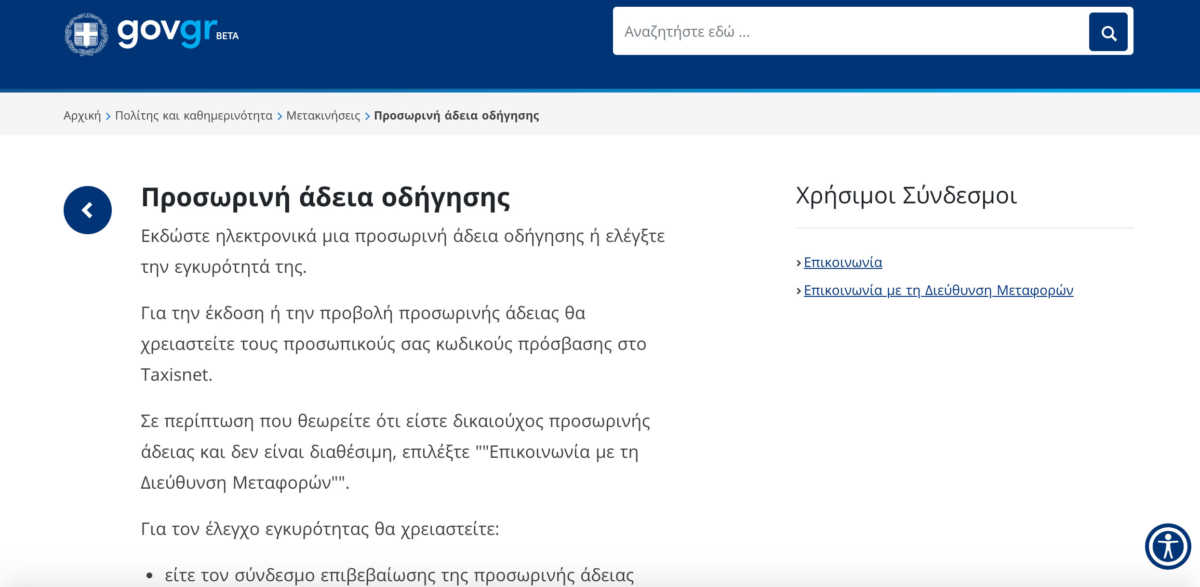Select current breadcrumb 'Προσωρινή άδεια οδήγησης'

456,115
